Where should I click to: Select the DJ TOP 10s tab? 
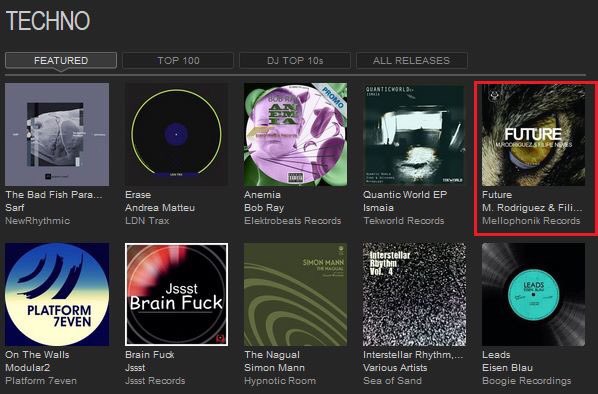295,60
